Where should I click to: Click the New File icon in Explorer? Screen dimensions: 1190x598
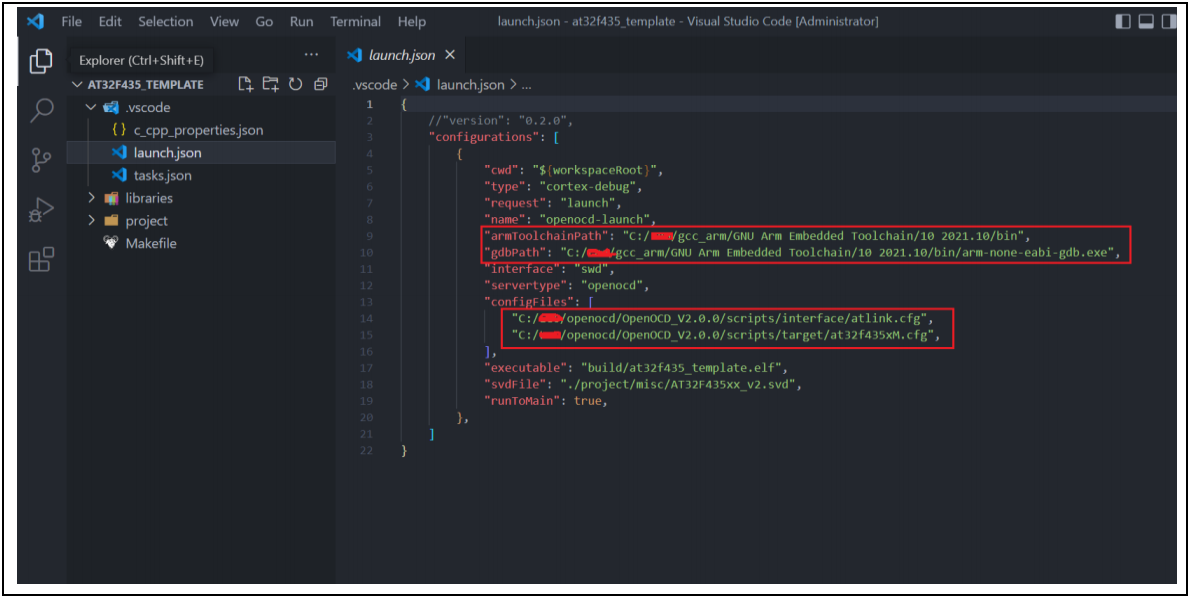245,84
